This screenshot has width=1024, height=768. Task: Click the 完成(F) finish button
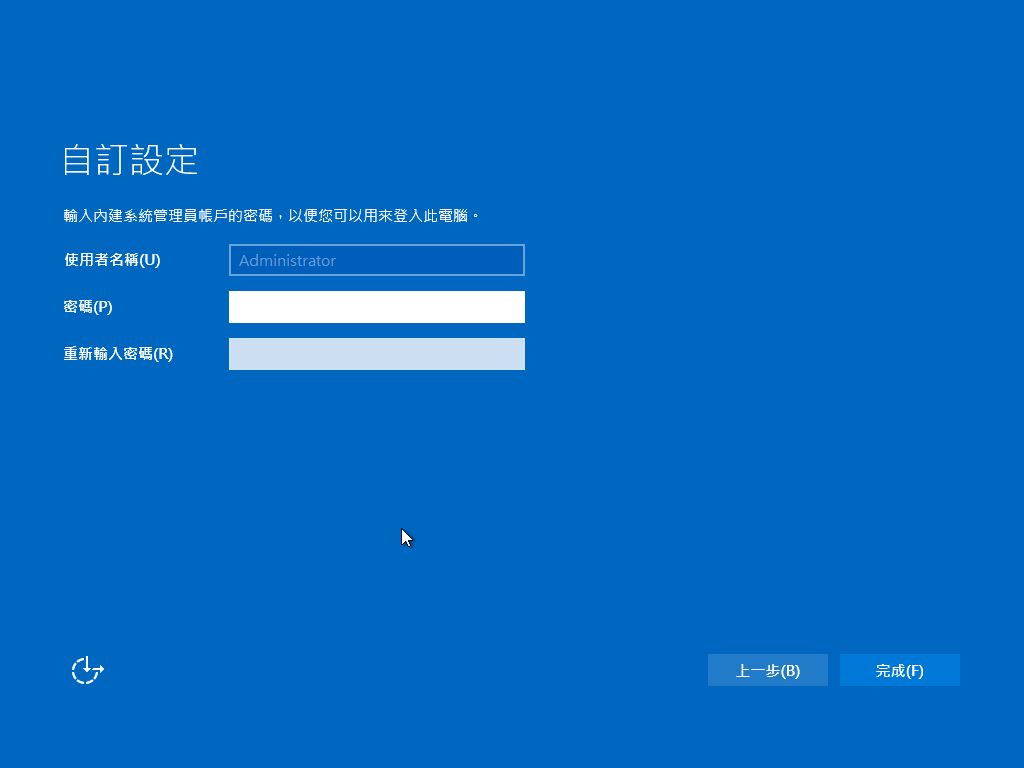click(899, 670)
